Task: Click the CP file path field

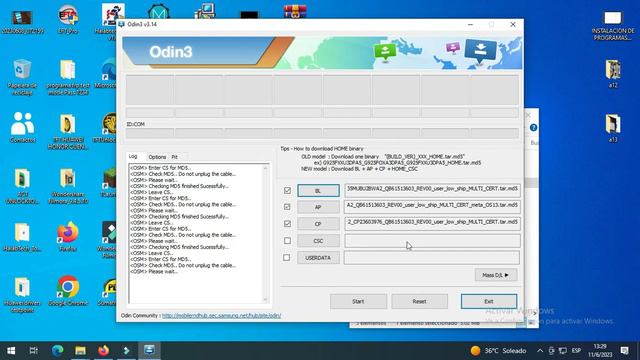Action: [x=432, y=224]
